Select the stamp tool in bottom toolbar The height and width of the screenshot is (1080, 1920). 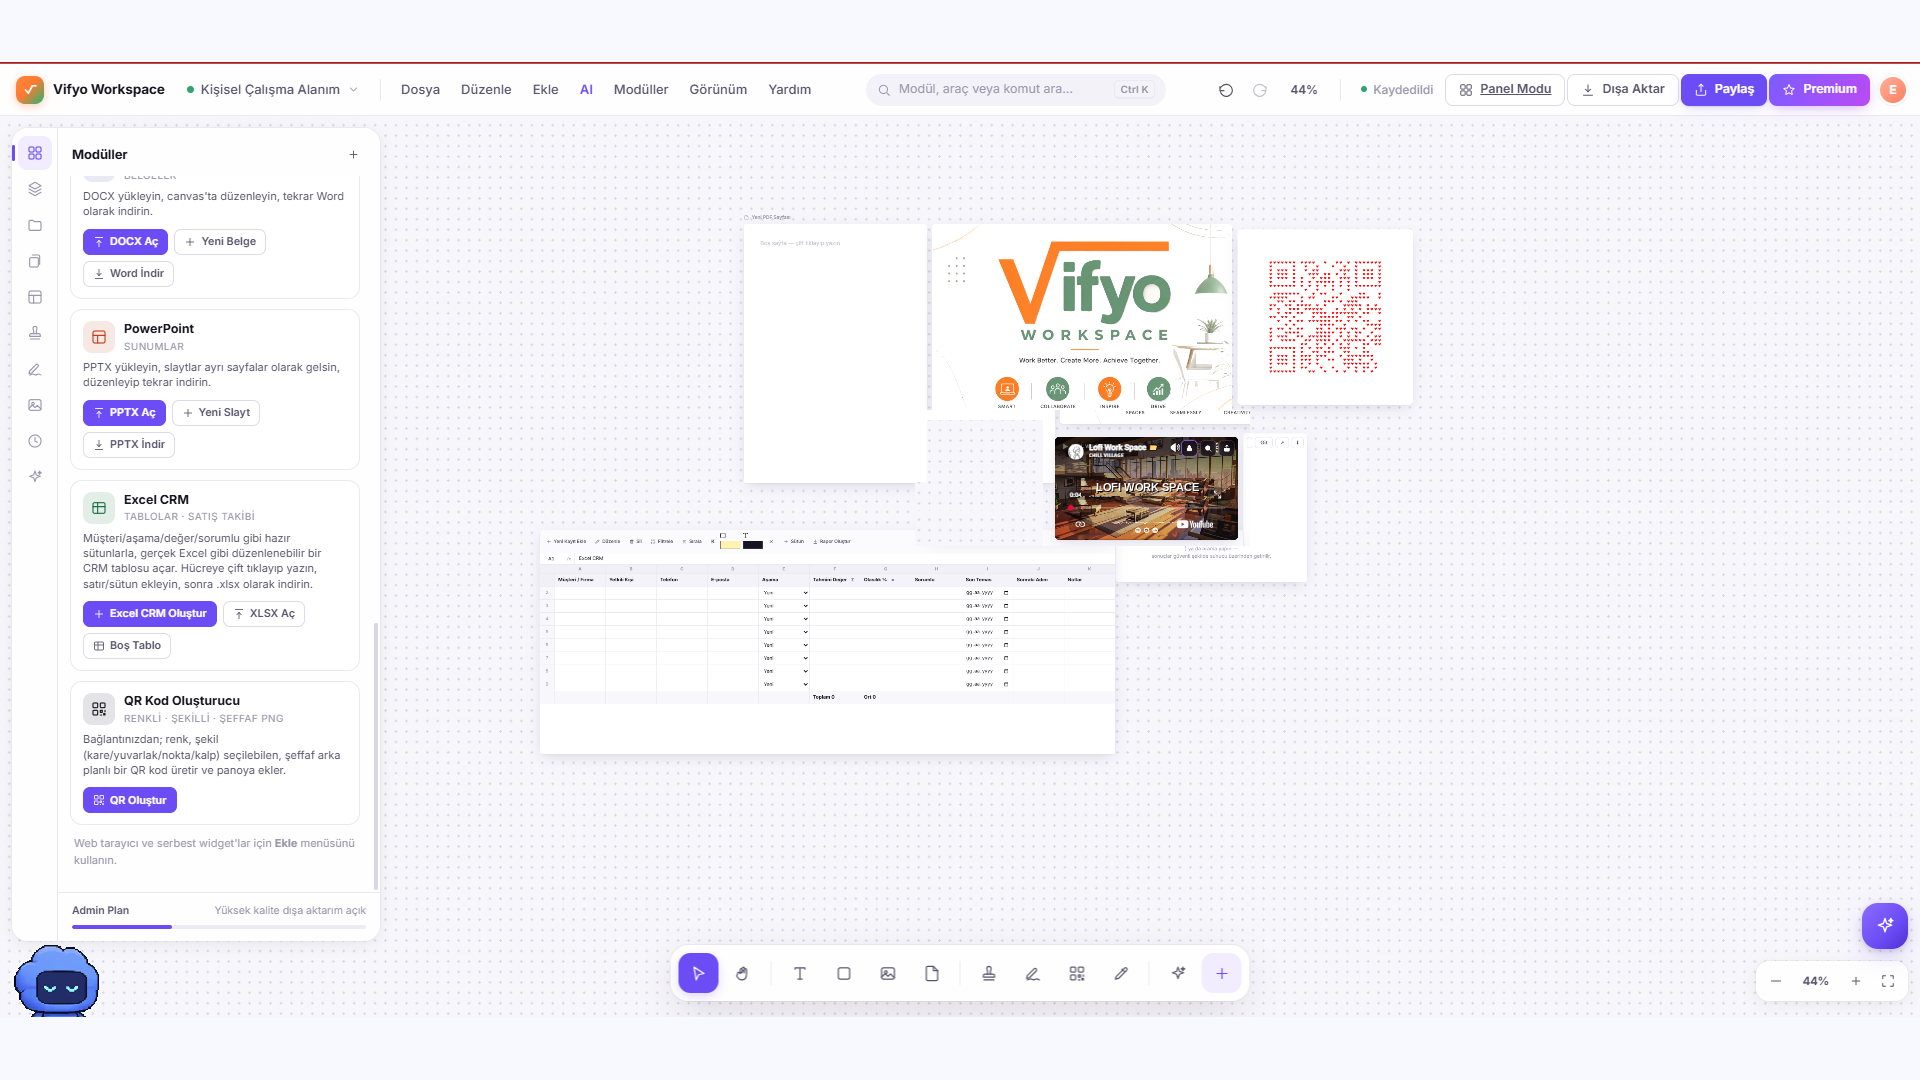[x=989, y=973]
